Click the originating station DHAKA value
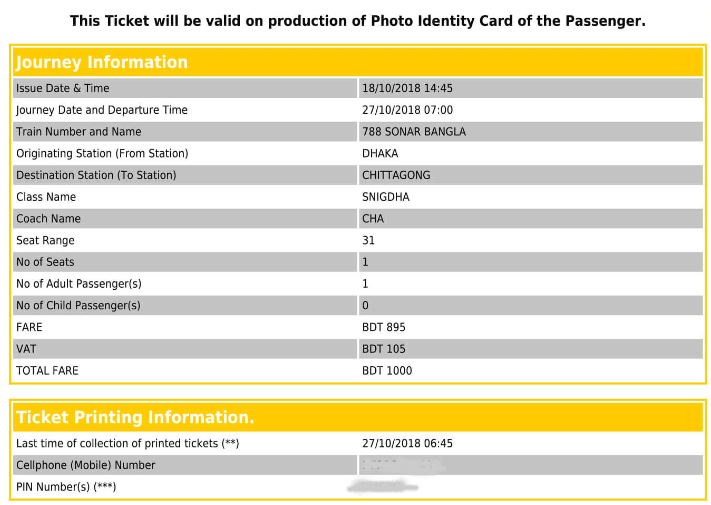This screenshot has height=505, width=711. [x=380, y=153]
